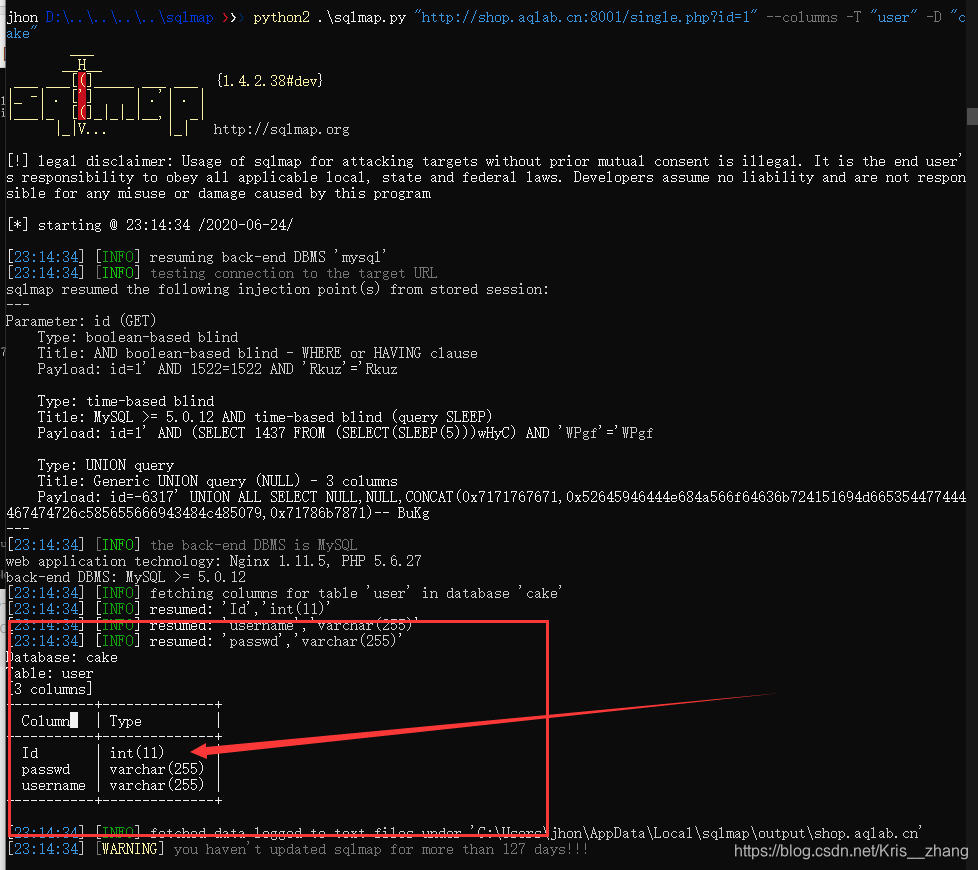Image resolution: width=978 pixels, height=870 pixels.
Task: Click the Id column name cell
Action: [x=30, y=753]
